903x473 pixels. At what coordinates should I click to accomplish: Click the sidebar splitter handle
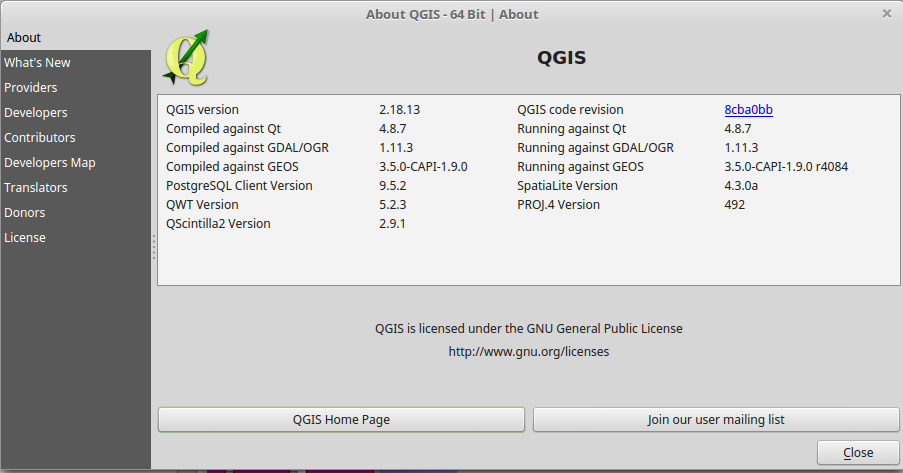(154, 247)
